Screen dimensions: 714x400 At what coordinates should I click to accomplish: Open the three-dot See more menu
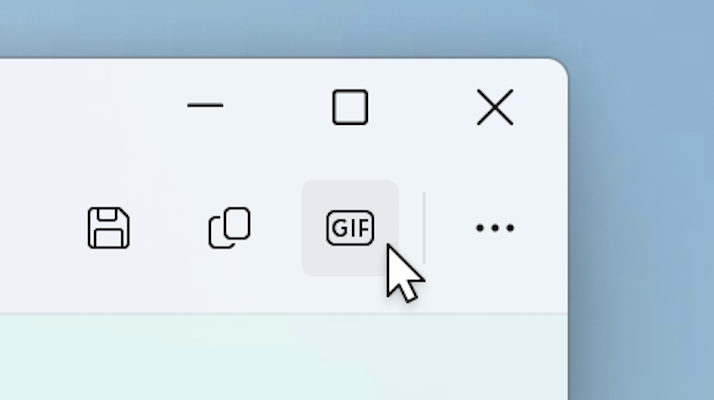point(495,228)
